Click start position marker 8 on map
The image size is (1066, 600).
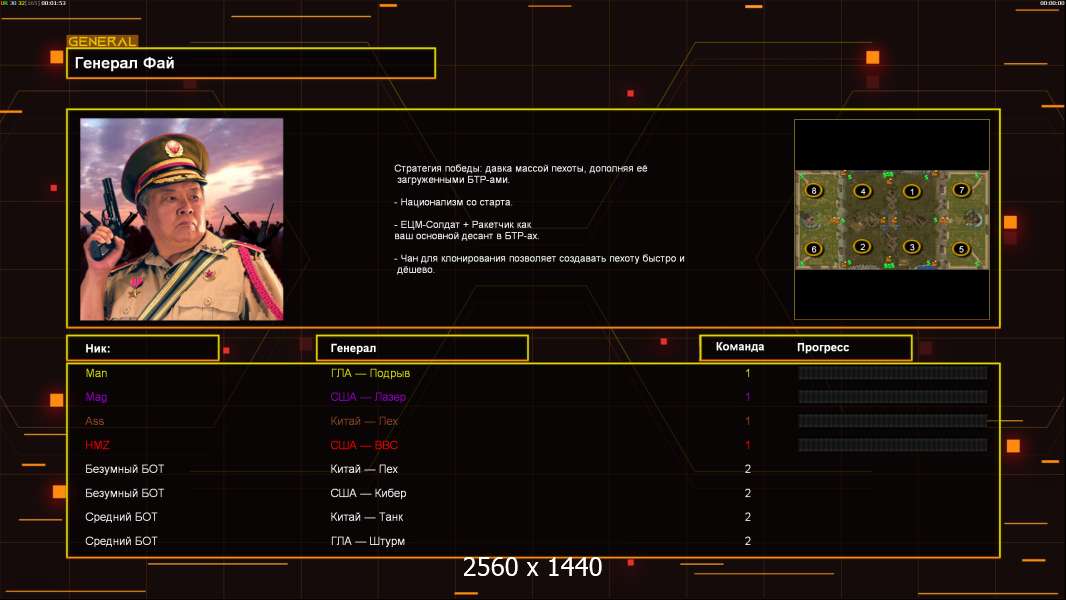pos(814,190)
